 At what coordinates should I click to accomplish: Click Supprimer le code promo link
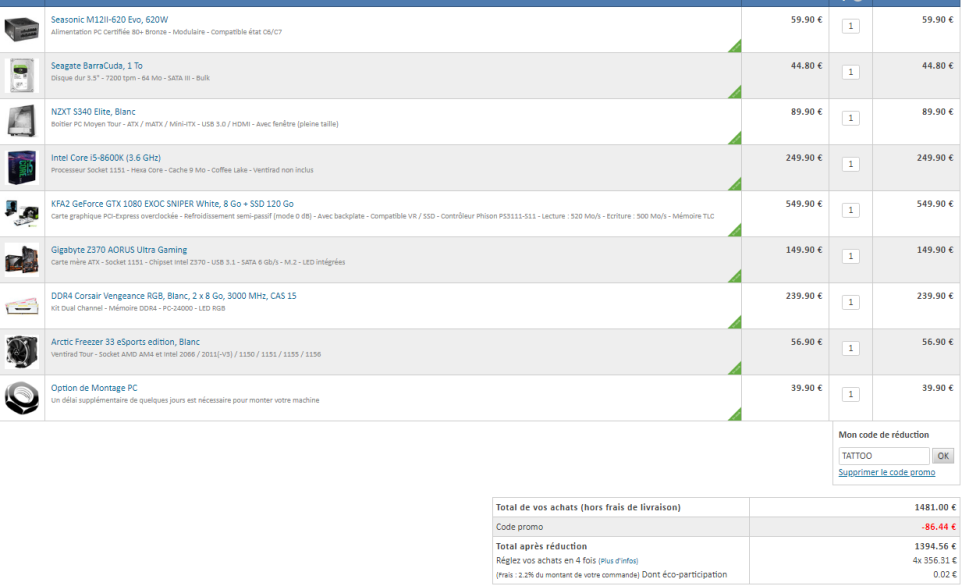coord(887,472)
